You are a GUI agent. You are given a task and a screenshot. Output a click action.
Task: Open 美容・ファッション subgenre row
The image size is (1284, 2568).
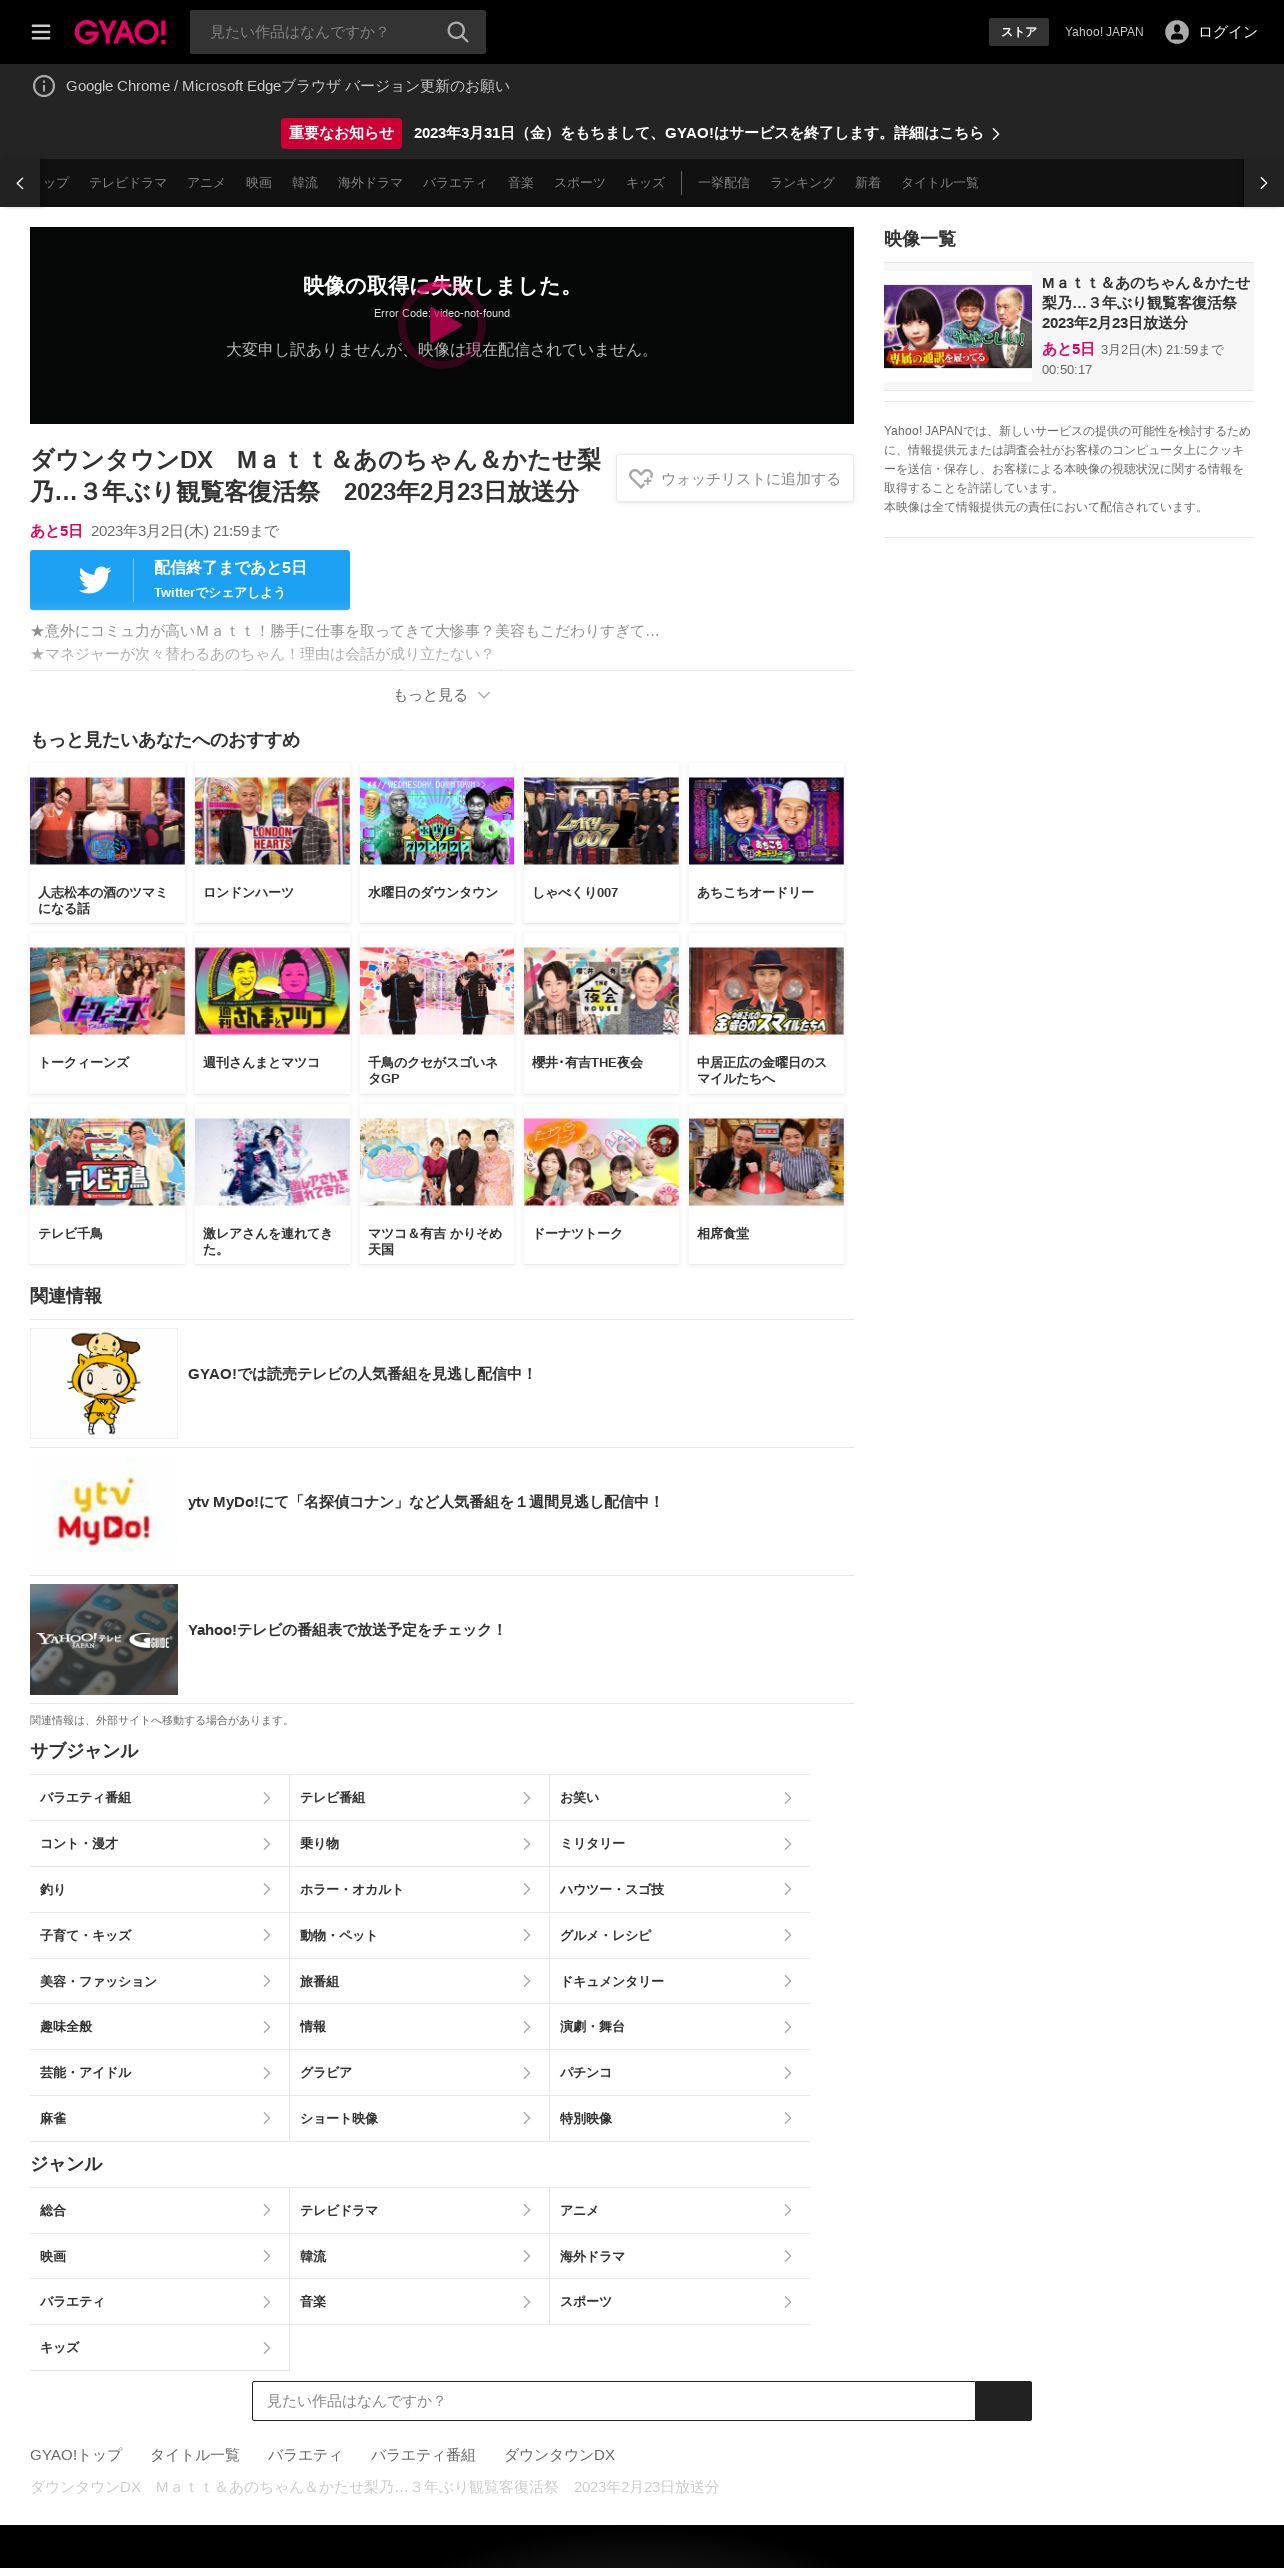click(x=159, y=1981)
